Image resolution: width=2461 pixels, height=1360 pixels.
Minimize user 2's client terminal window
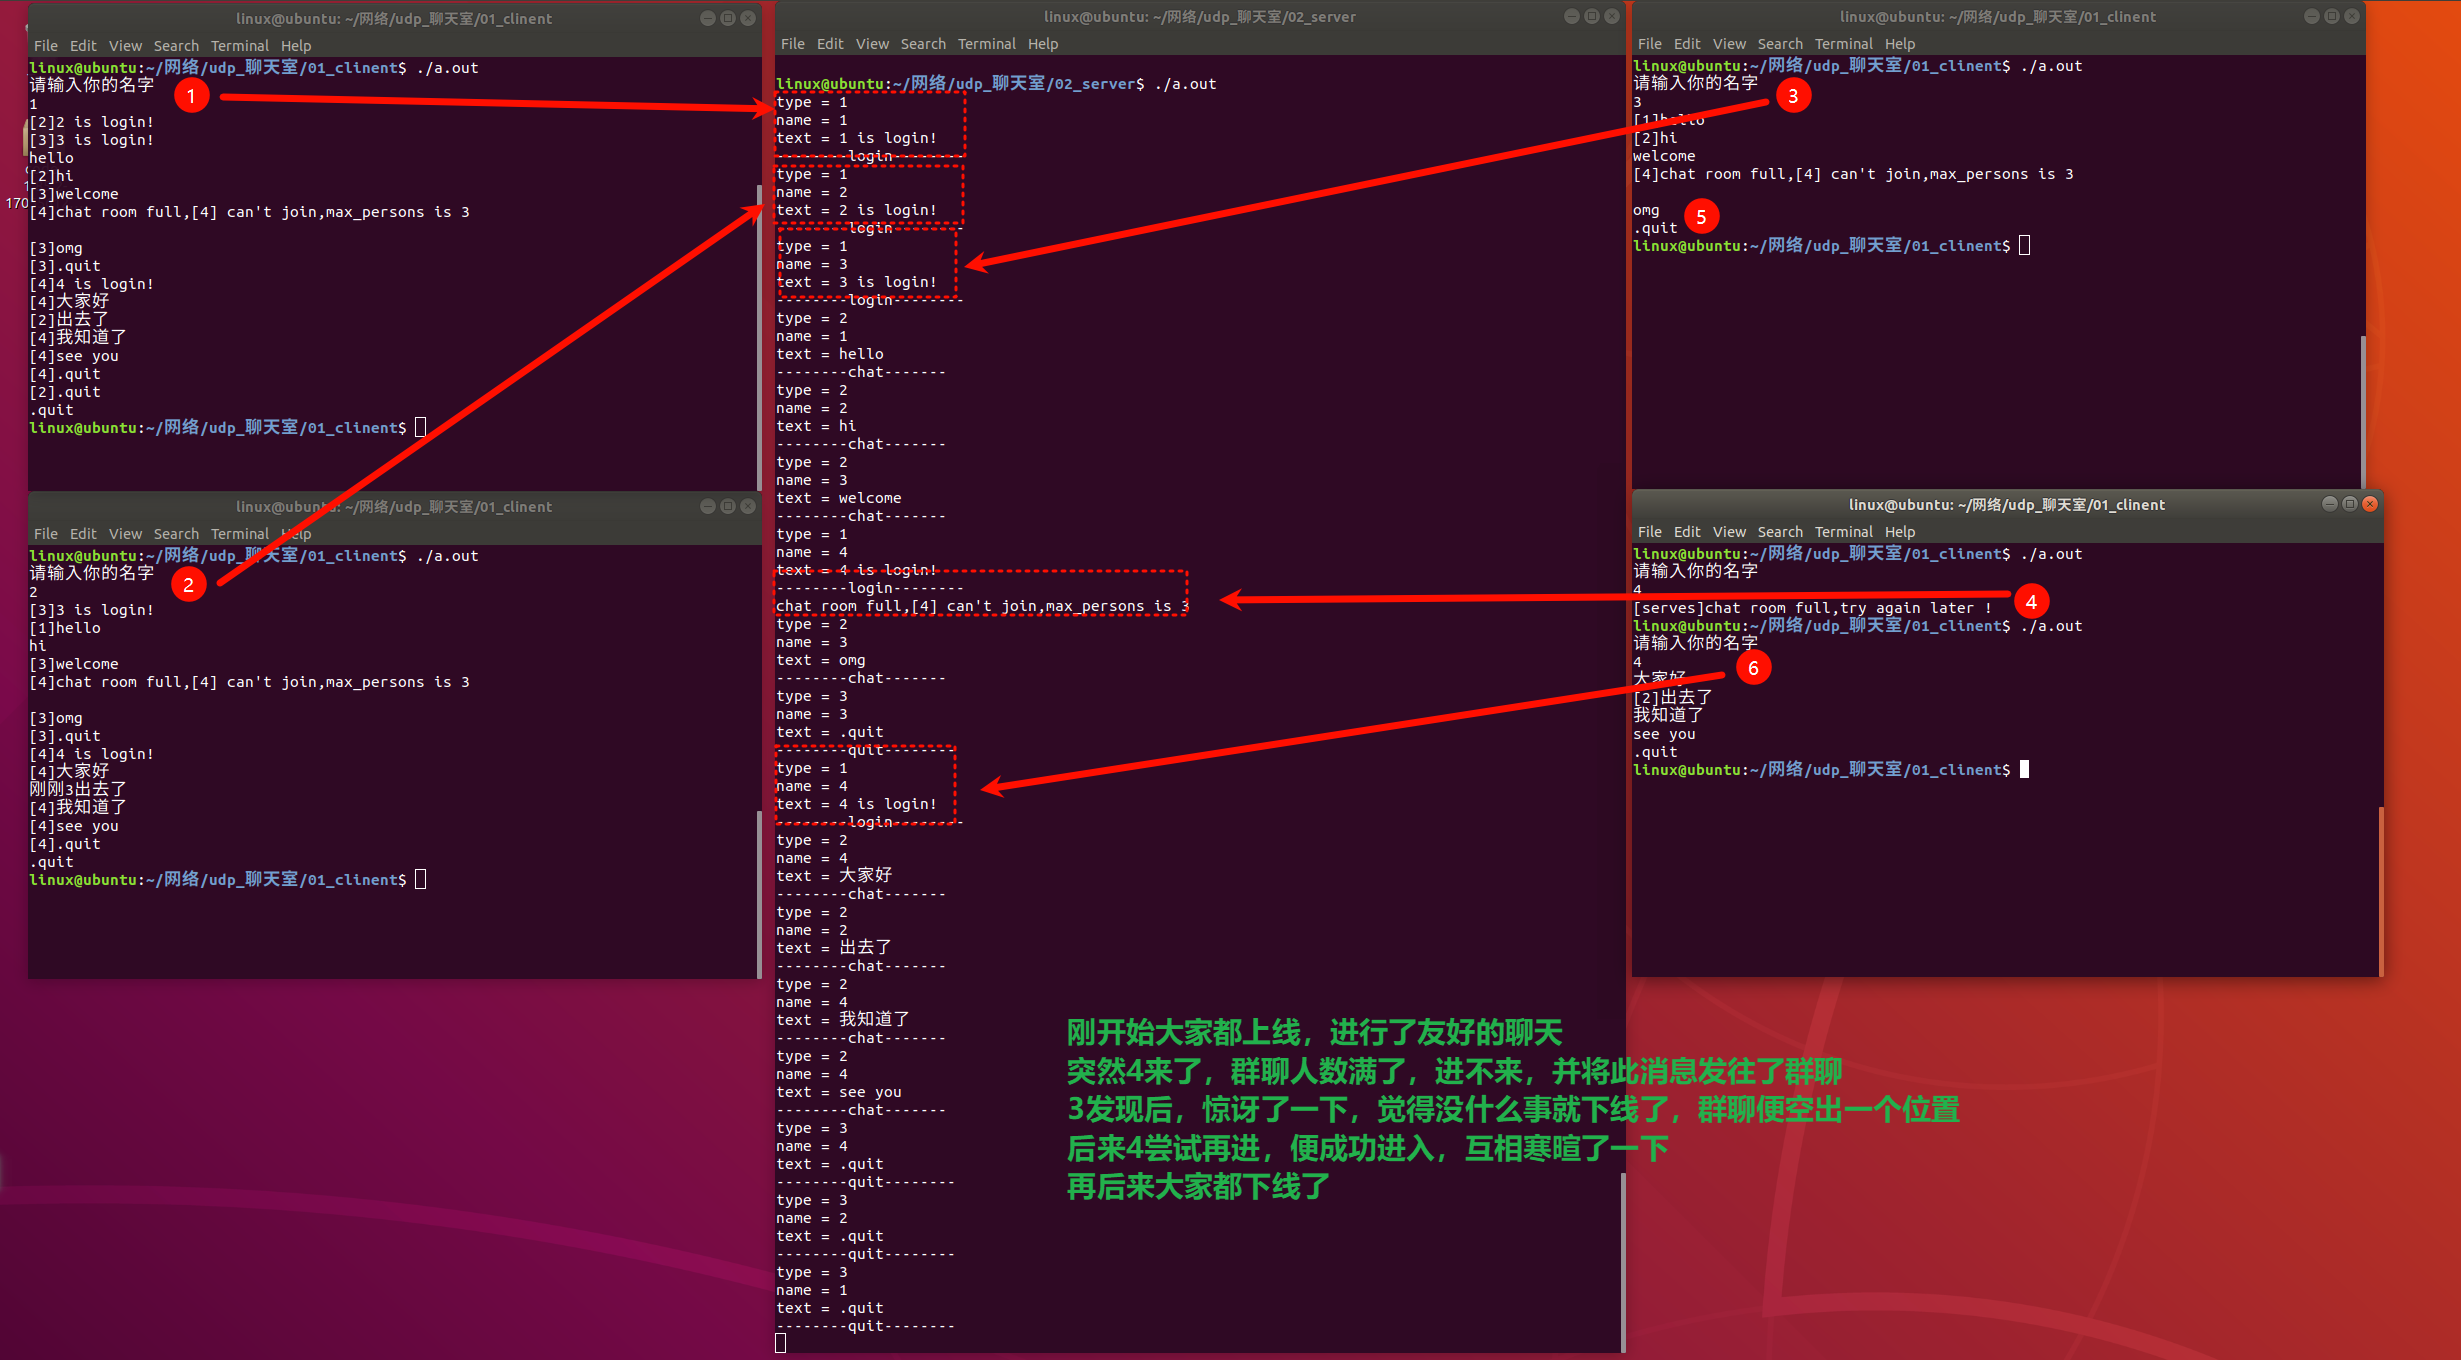707,506
